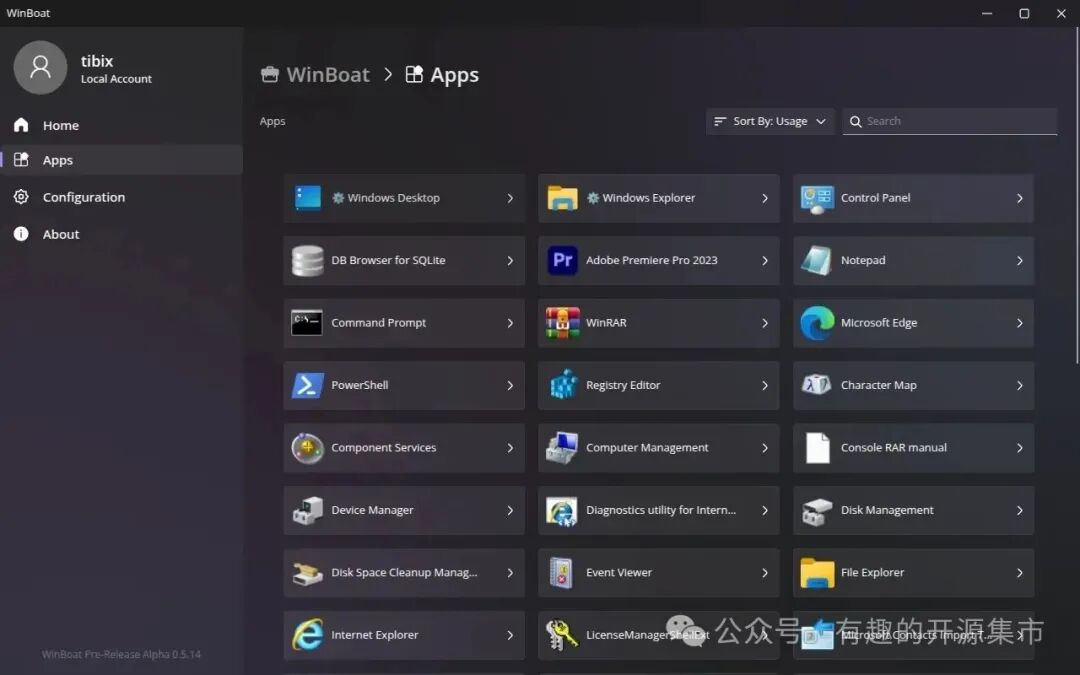Image resolution: width=1080 pixels, height=675 pixels.
Task: Expand Control Panel using its chevron arrow
Action: (x=1019, y=198)
